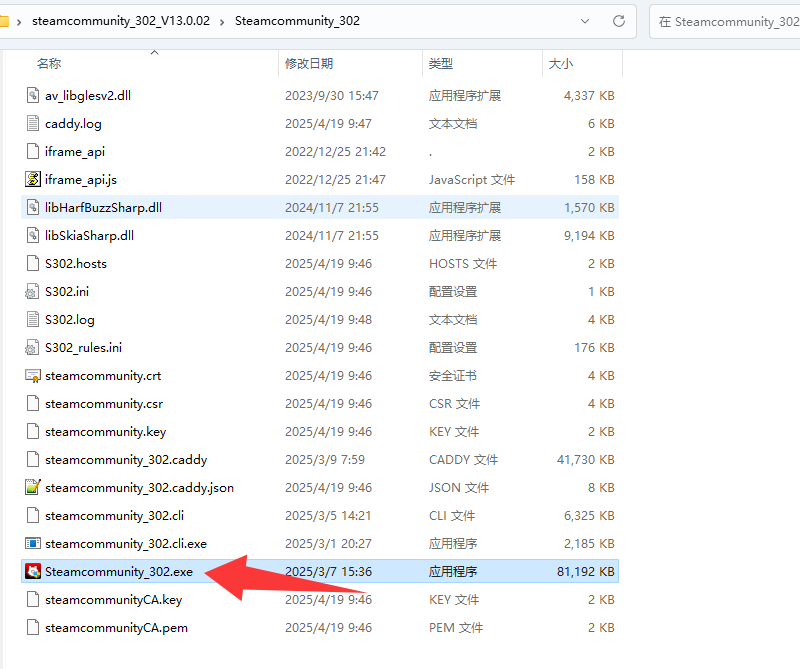Sort files by the 大小 column header

560,63
